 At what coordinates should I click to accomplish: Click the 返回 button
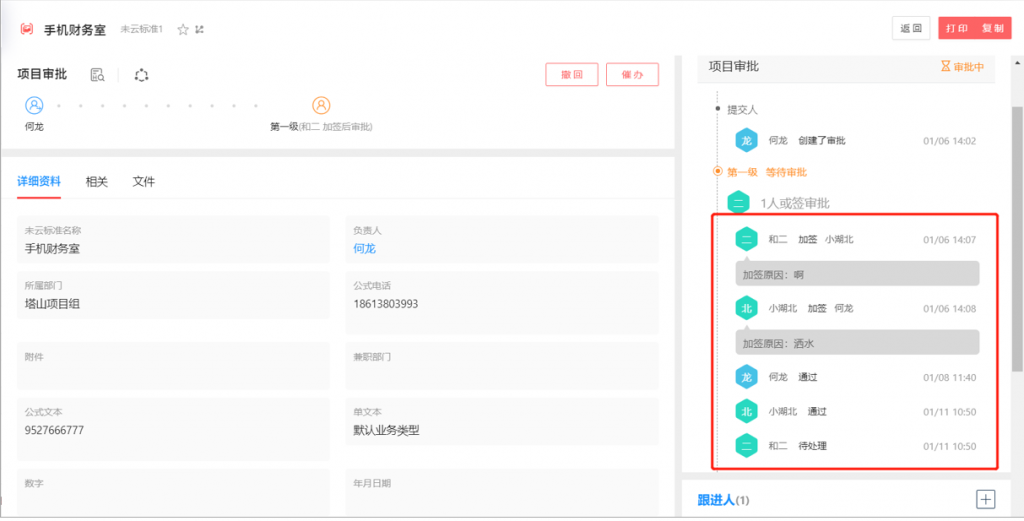click(x=910, y=29)
